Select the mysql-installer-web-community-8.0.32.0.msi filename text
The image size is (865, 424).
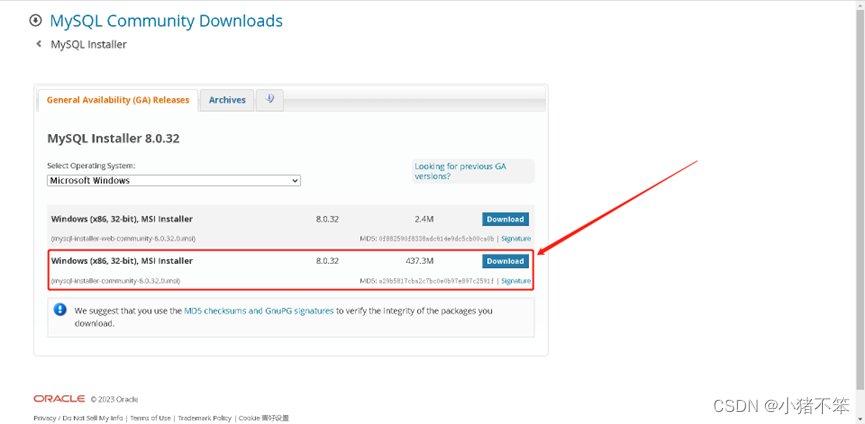pos(124,239)
